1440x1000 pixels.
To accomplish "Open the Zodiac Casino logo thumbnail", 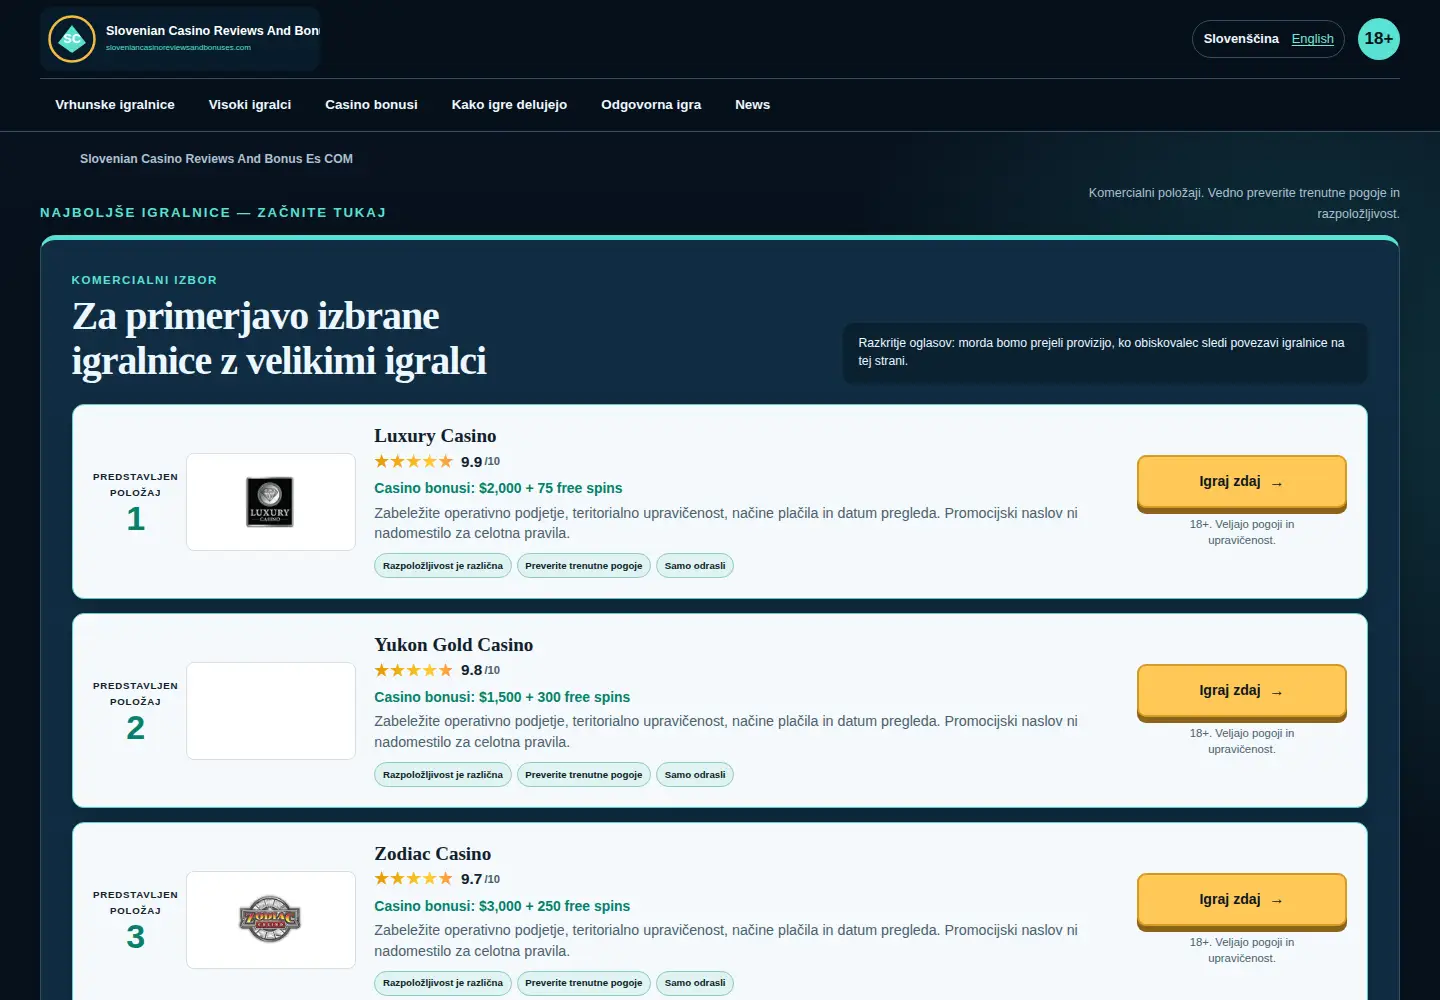I will point(271,920).
